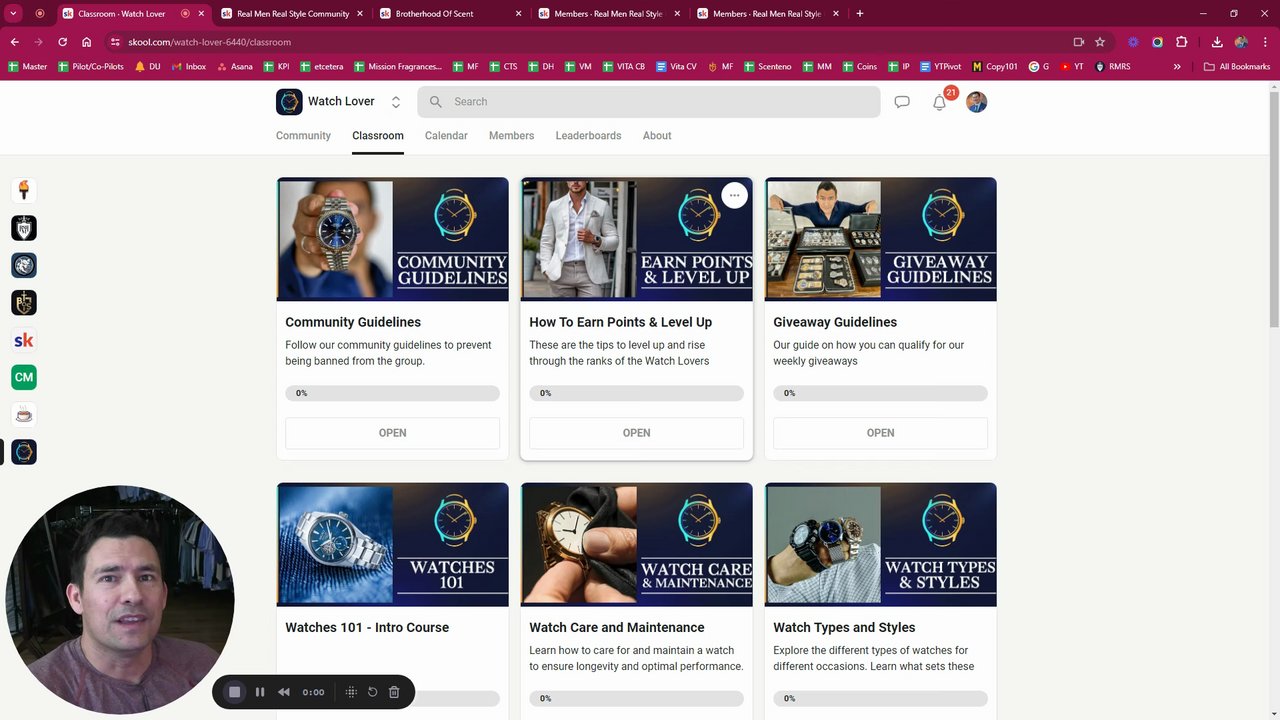Open the Copy101 bookmark

pyautogui.click(x=995, y=67)
